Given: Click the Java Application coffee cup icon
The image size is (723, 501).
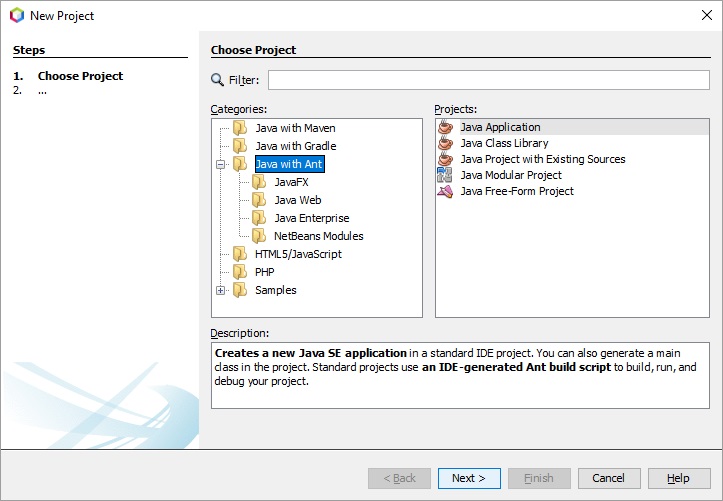Looking at the screenshot, I should click(445, 127).
